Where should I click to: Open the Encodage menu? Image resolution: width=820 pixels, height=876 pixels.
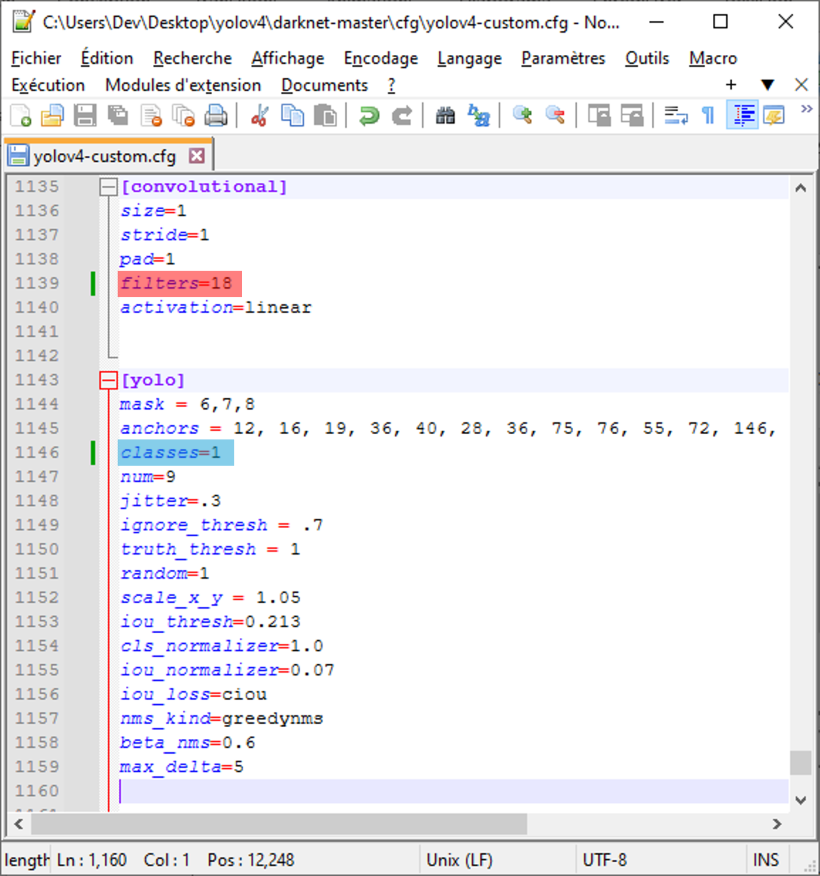coord(381,58)
